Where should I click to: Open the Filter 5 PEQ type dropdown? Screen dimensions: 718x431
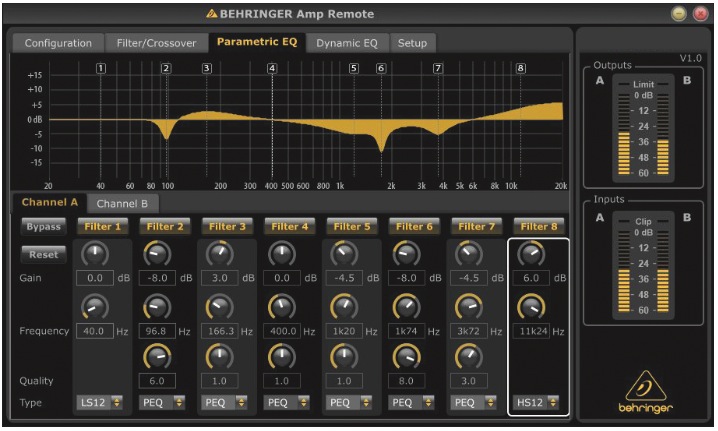(x=351, y=403)
